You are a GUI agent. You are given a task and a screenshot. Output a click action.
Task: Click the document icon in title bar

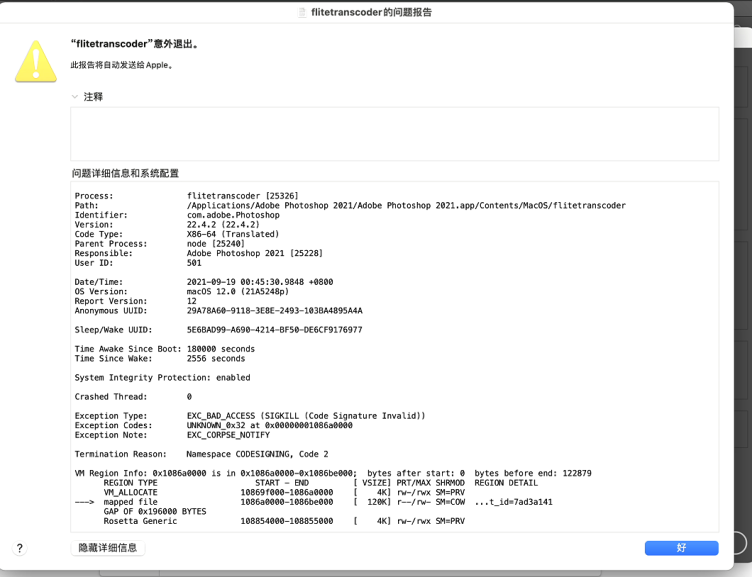[302, 12]
